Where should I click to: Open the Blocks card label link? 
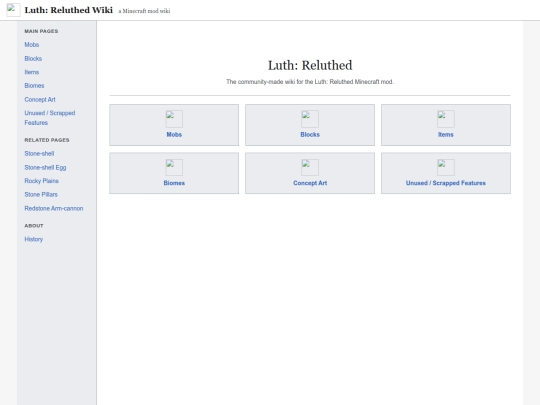[x=310, y=135]
